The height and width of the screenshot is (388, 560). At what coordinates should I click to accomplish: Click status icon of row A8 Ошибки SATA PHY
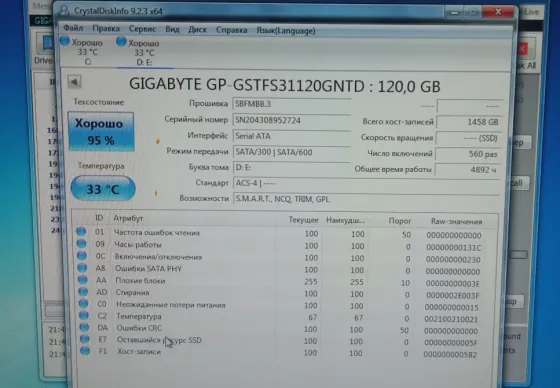point(82,268)
